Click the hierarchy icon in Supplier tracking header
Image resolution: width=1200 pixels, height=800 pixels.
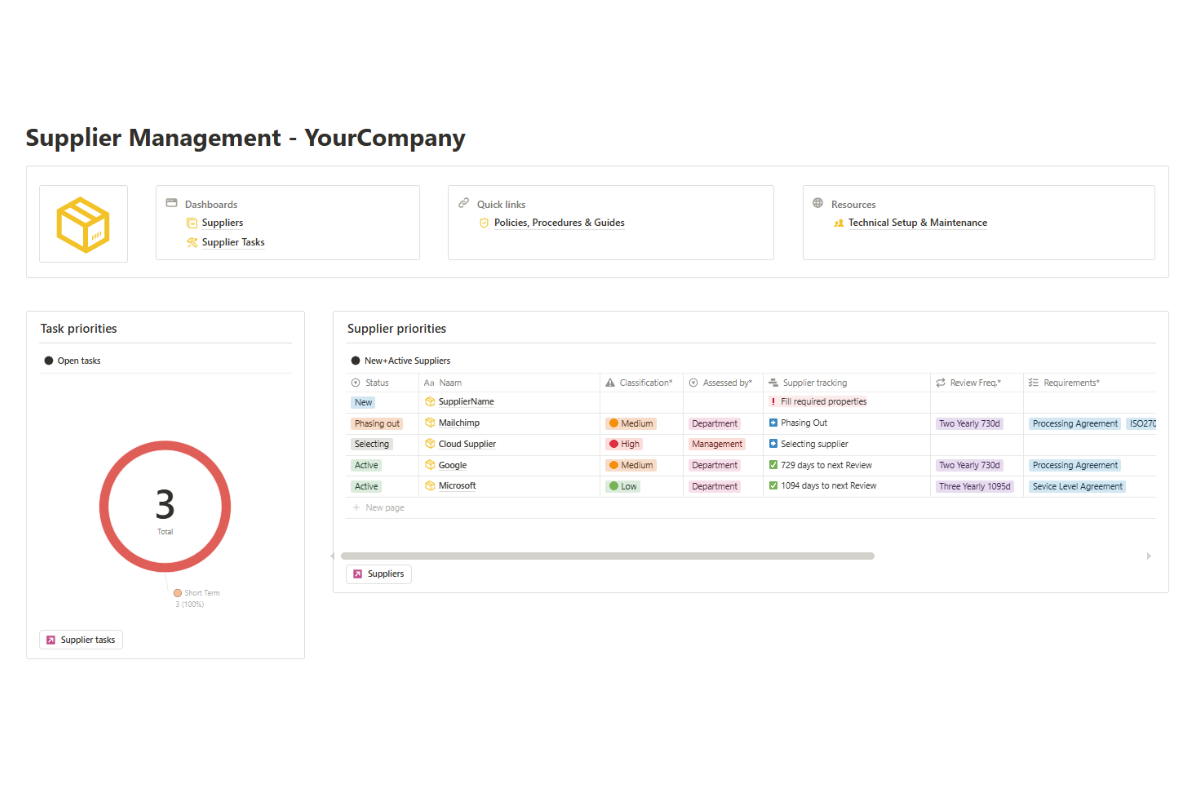[x=773, y=383]
